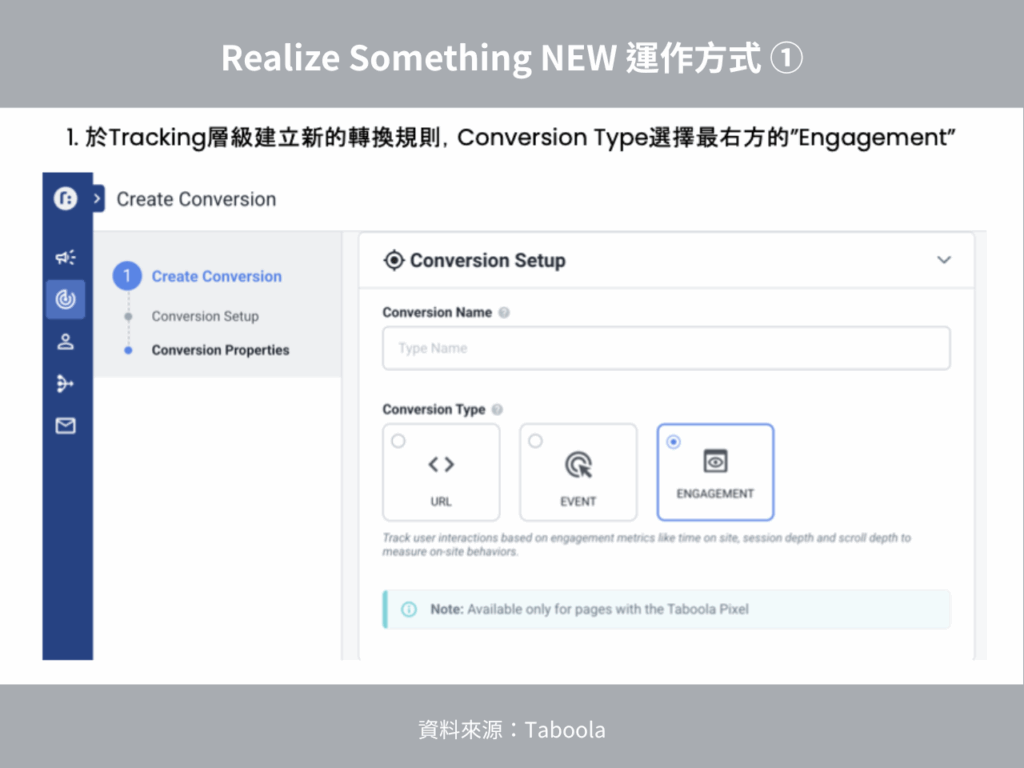Viewport: 1024px width, 768px height.
Task: Click the help icon beside Conversion Type
Action: (497, 409)
